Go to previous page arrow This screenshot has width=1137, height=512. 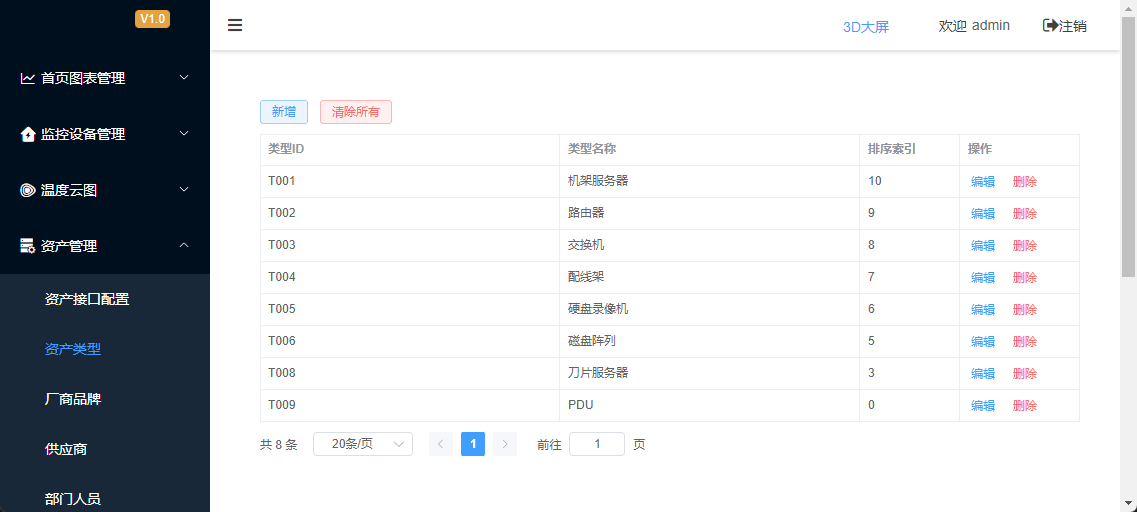pyautogui.click(x=441, y=444)
